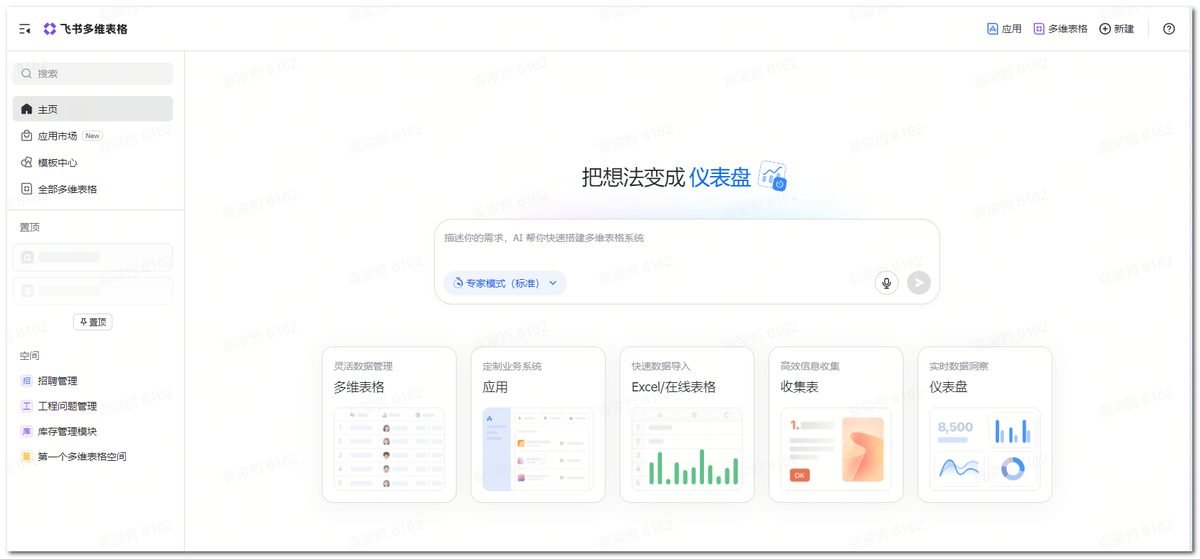Click the 应用市场 bag icon

coord(27,136)
